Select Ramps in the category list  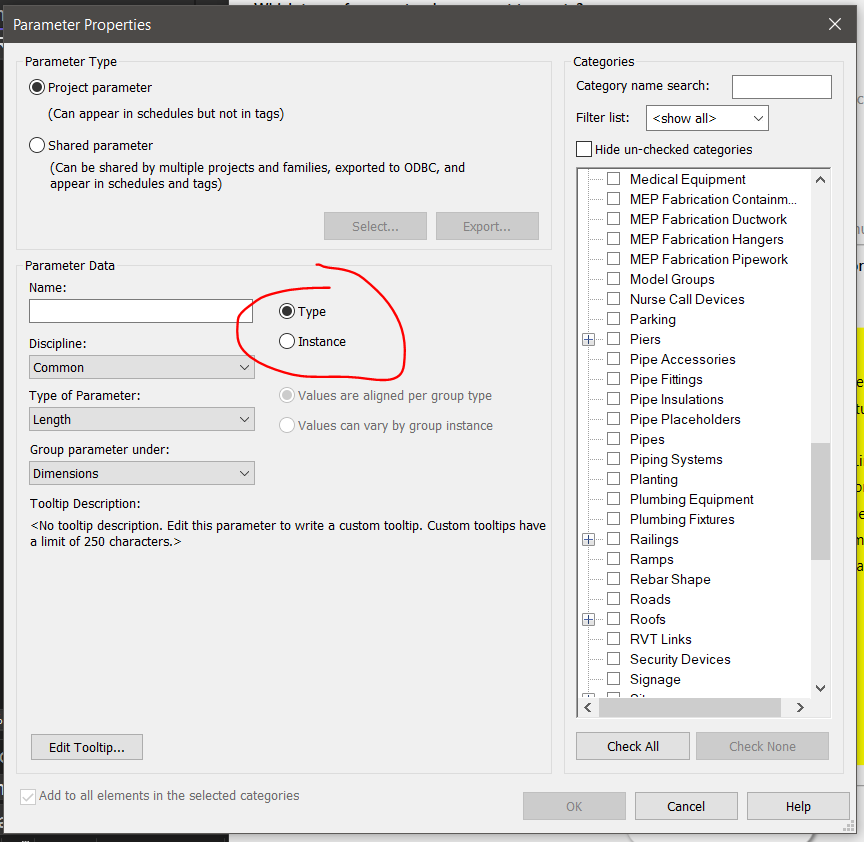point(651,559)
